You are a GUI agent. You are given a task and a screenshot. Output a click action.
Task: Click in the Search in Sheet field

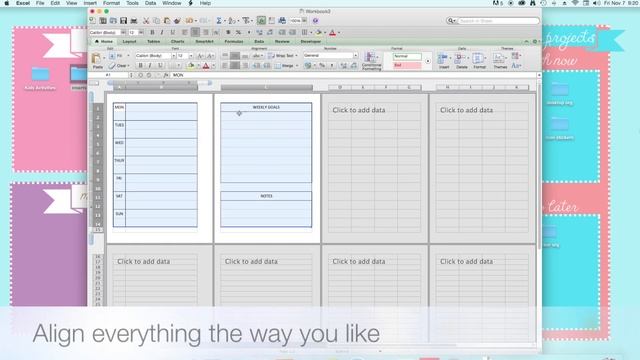click(498, 20)
